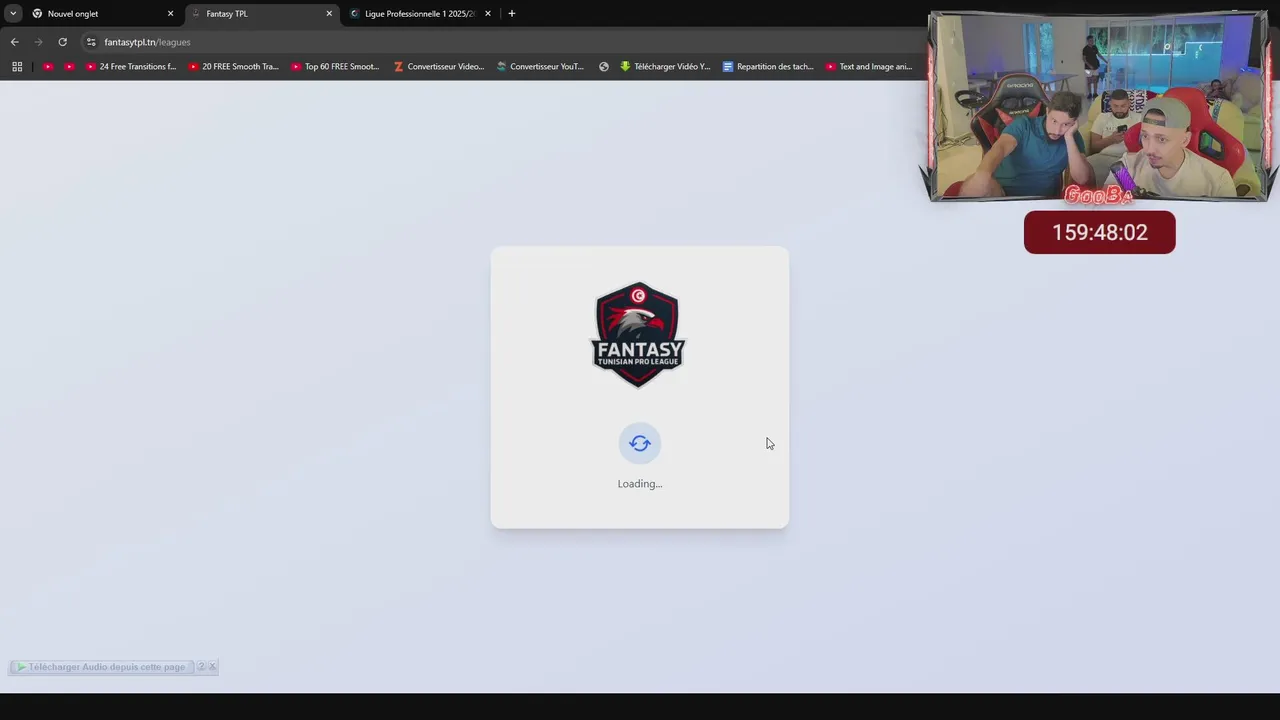Switch to the Nouvel onglet tab
1280x720 pixels.
point(102,14)
